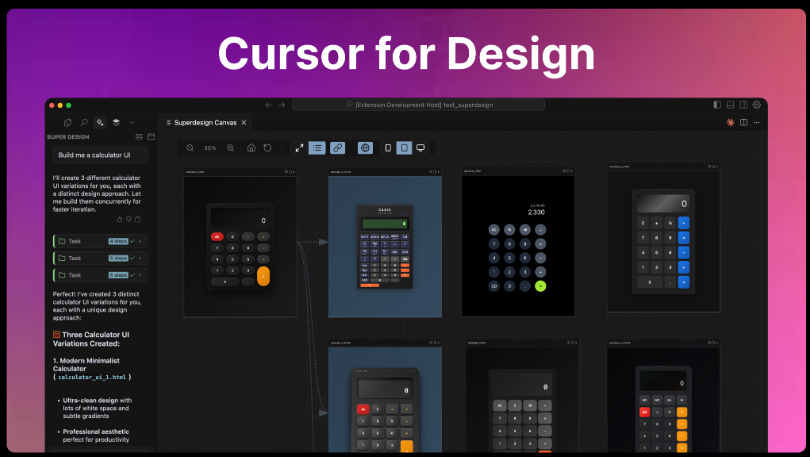Reload the canvas with the circular arrow icon

268,148
